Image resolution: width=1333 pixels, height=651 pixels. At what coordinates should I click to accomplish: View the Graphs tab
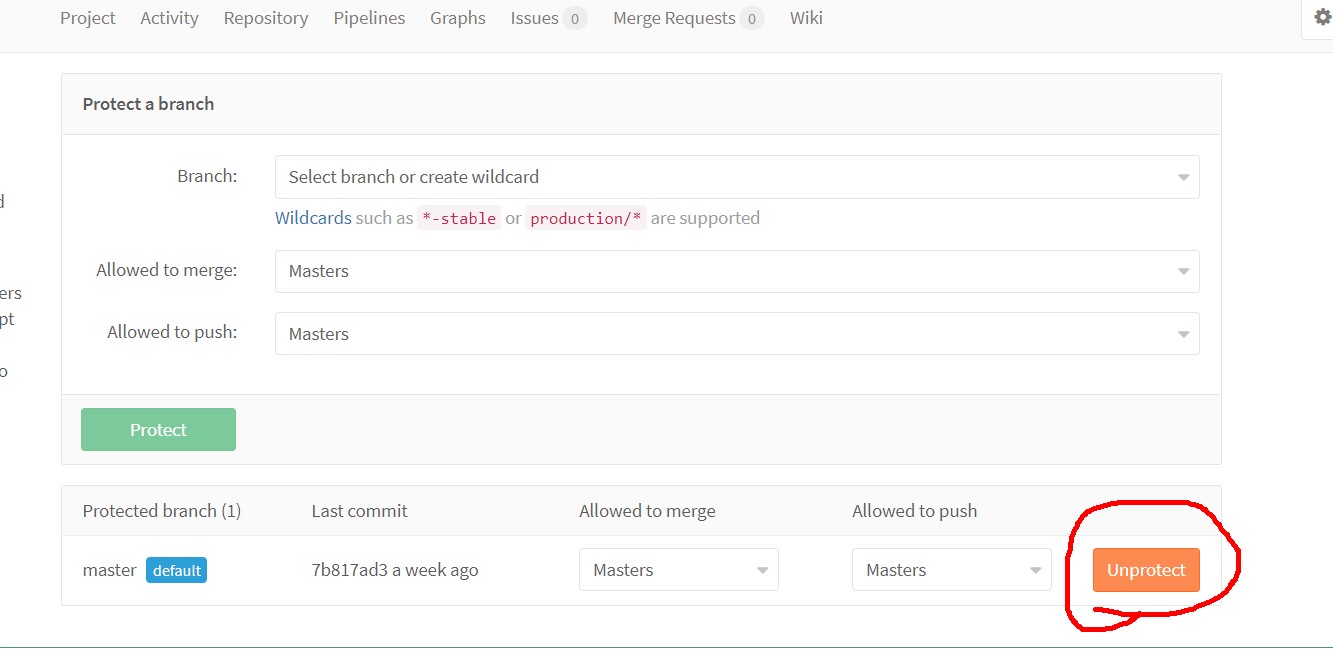(x=458, y=18)
